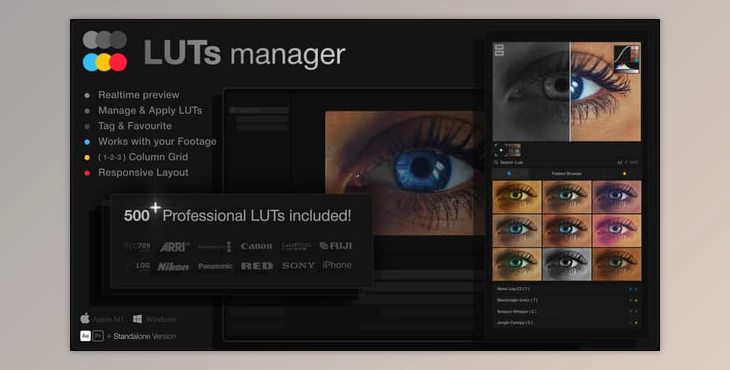
Task: Apply the orange-skin blue-eye LUT thumbnail
Action: click(x=567, y=230)
